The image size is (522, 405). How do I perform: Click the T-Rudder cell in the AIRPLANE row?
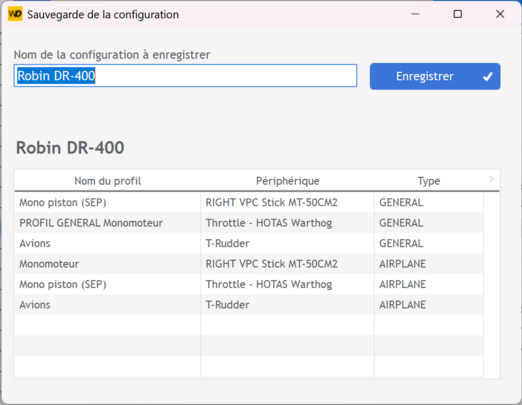point(287,305)
